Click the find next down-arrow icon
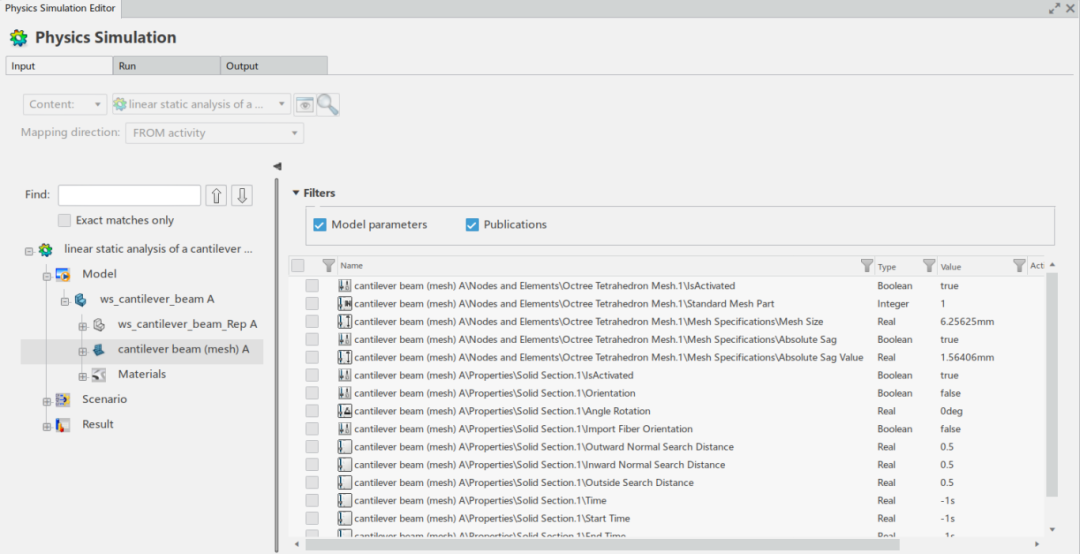 click(x=242, y=195)
